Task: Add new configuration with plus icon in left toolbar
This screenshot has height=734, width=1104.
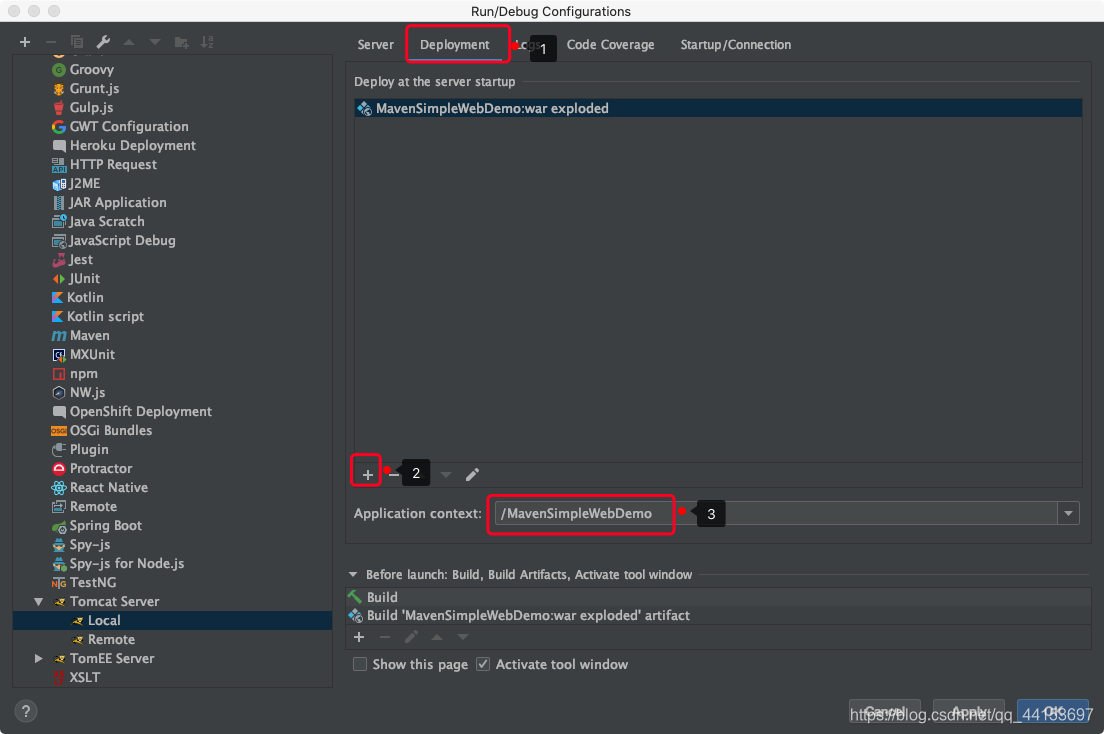Action: [x=25, y=42]
